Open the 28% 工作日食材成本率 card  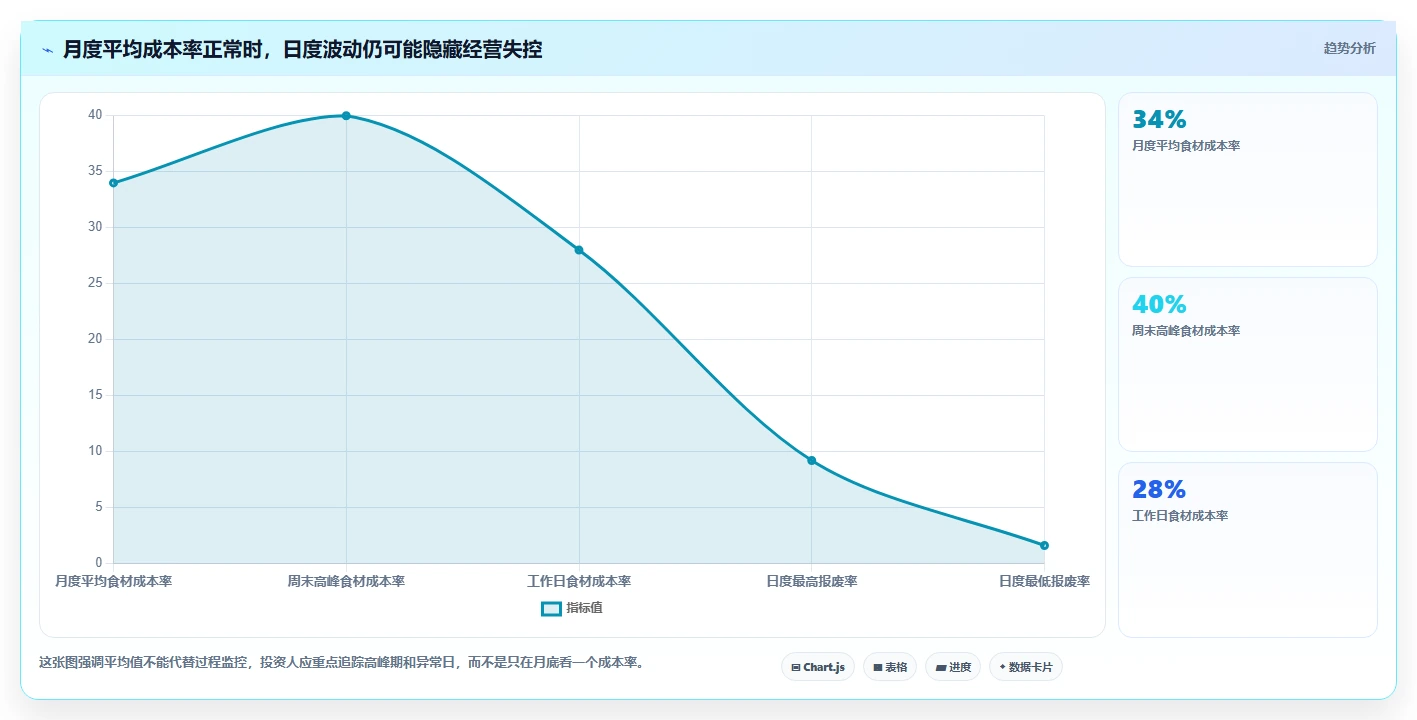coord(1247,549)
